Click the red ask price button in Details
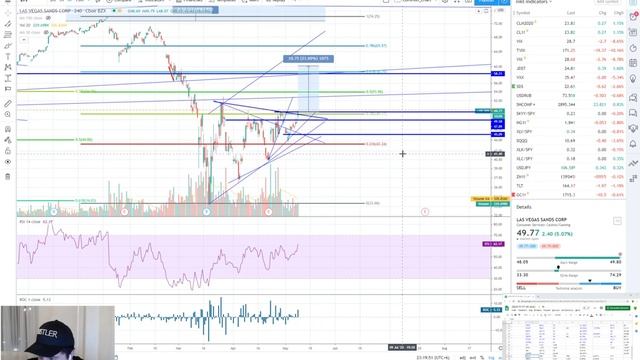 click(550, 246)
